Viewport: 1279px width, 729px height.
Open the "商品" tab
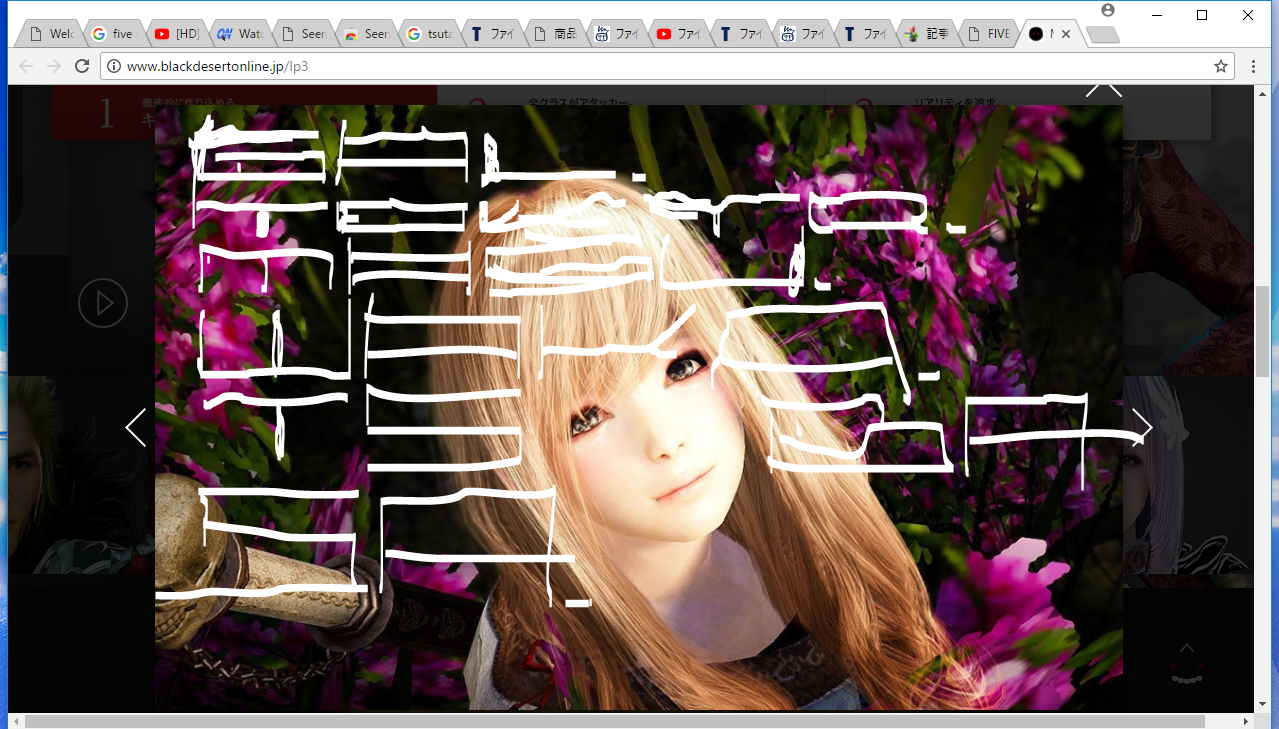tap(554, 34)
